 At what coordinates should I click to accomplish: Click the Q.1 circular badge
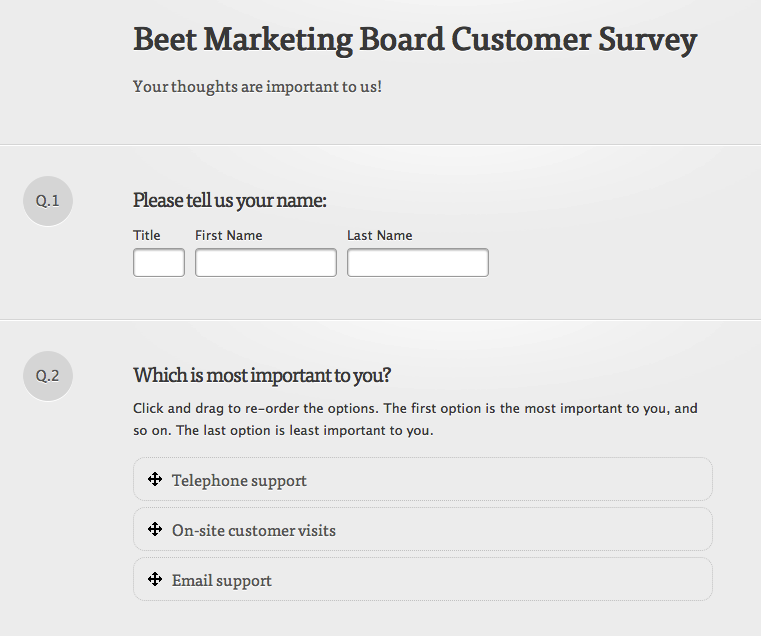pos(48,201)
